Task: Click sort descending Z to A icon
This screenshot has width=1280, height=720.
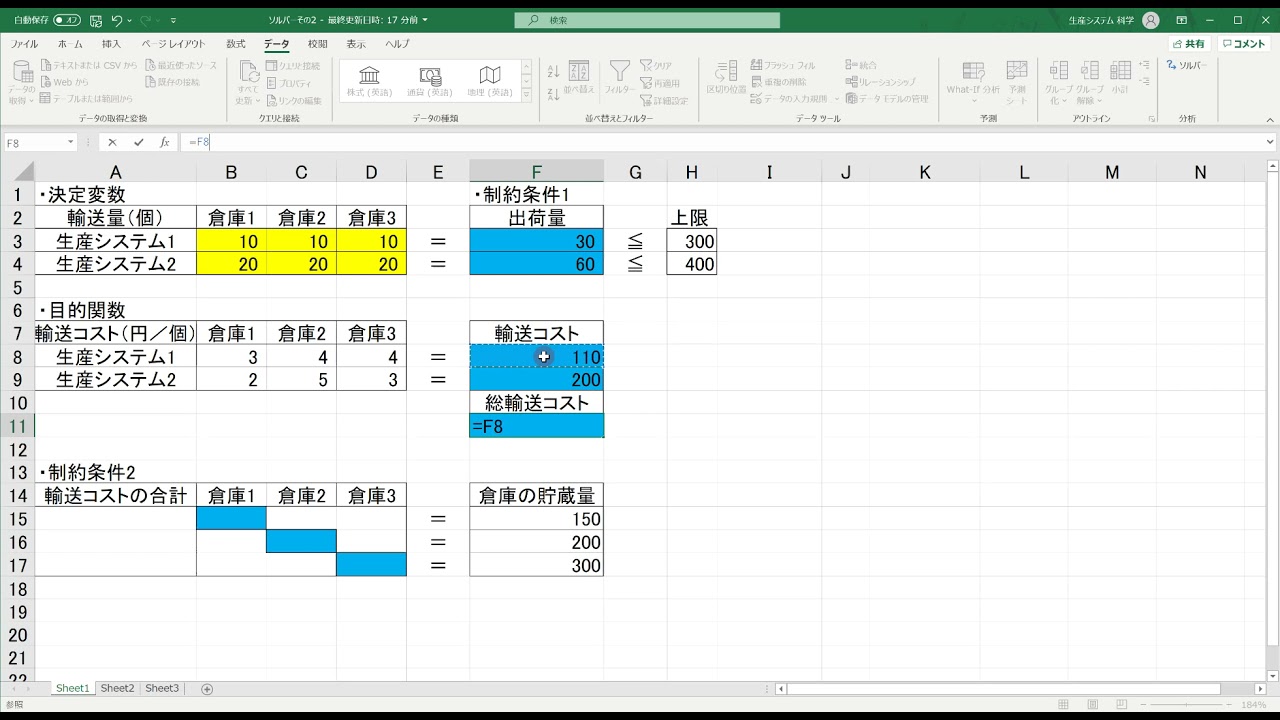Action: point(553,95)
